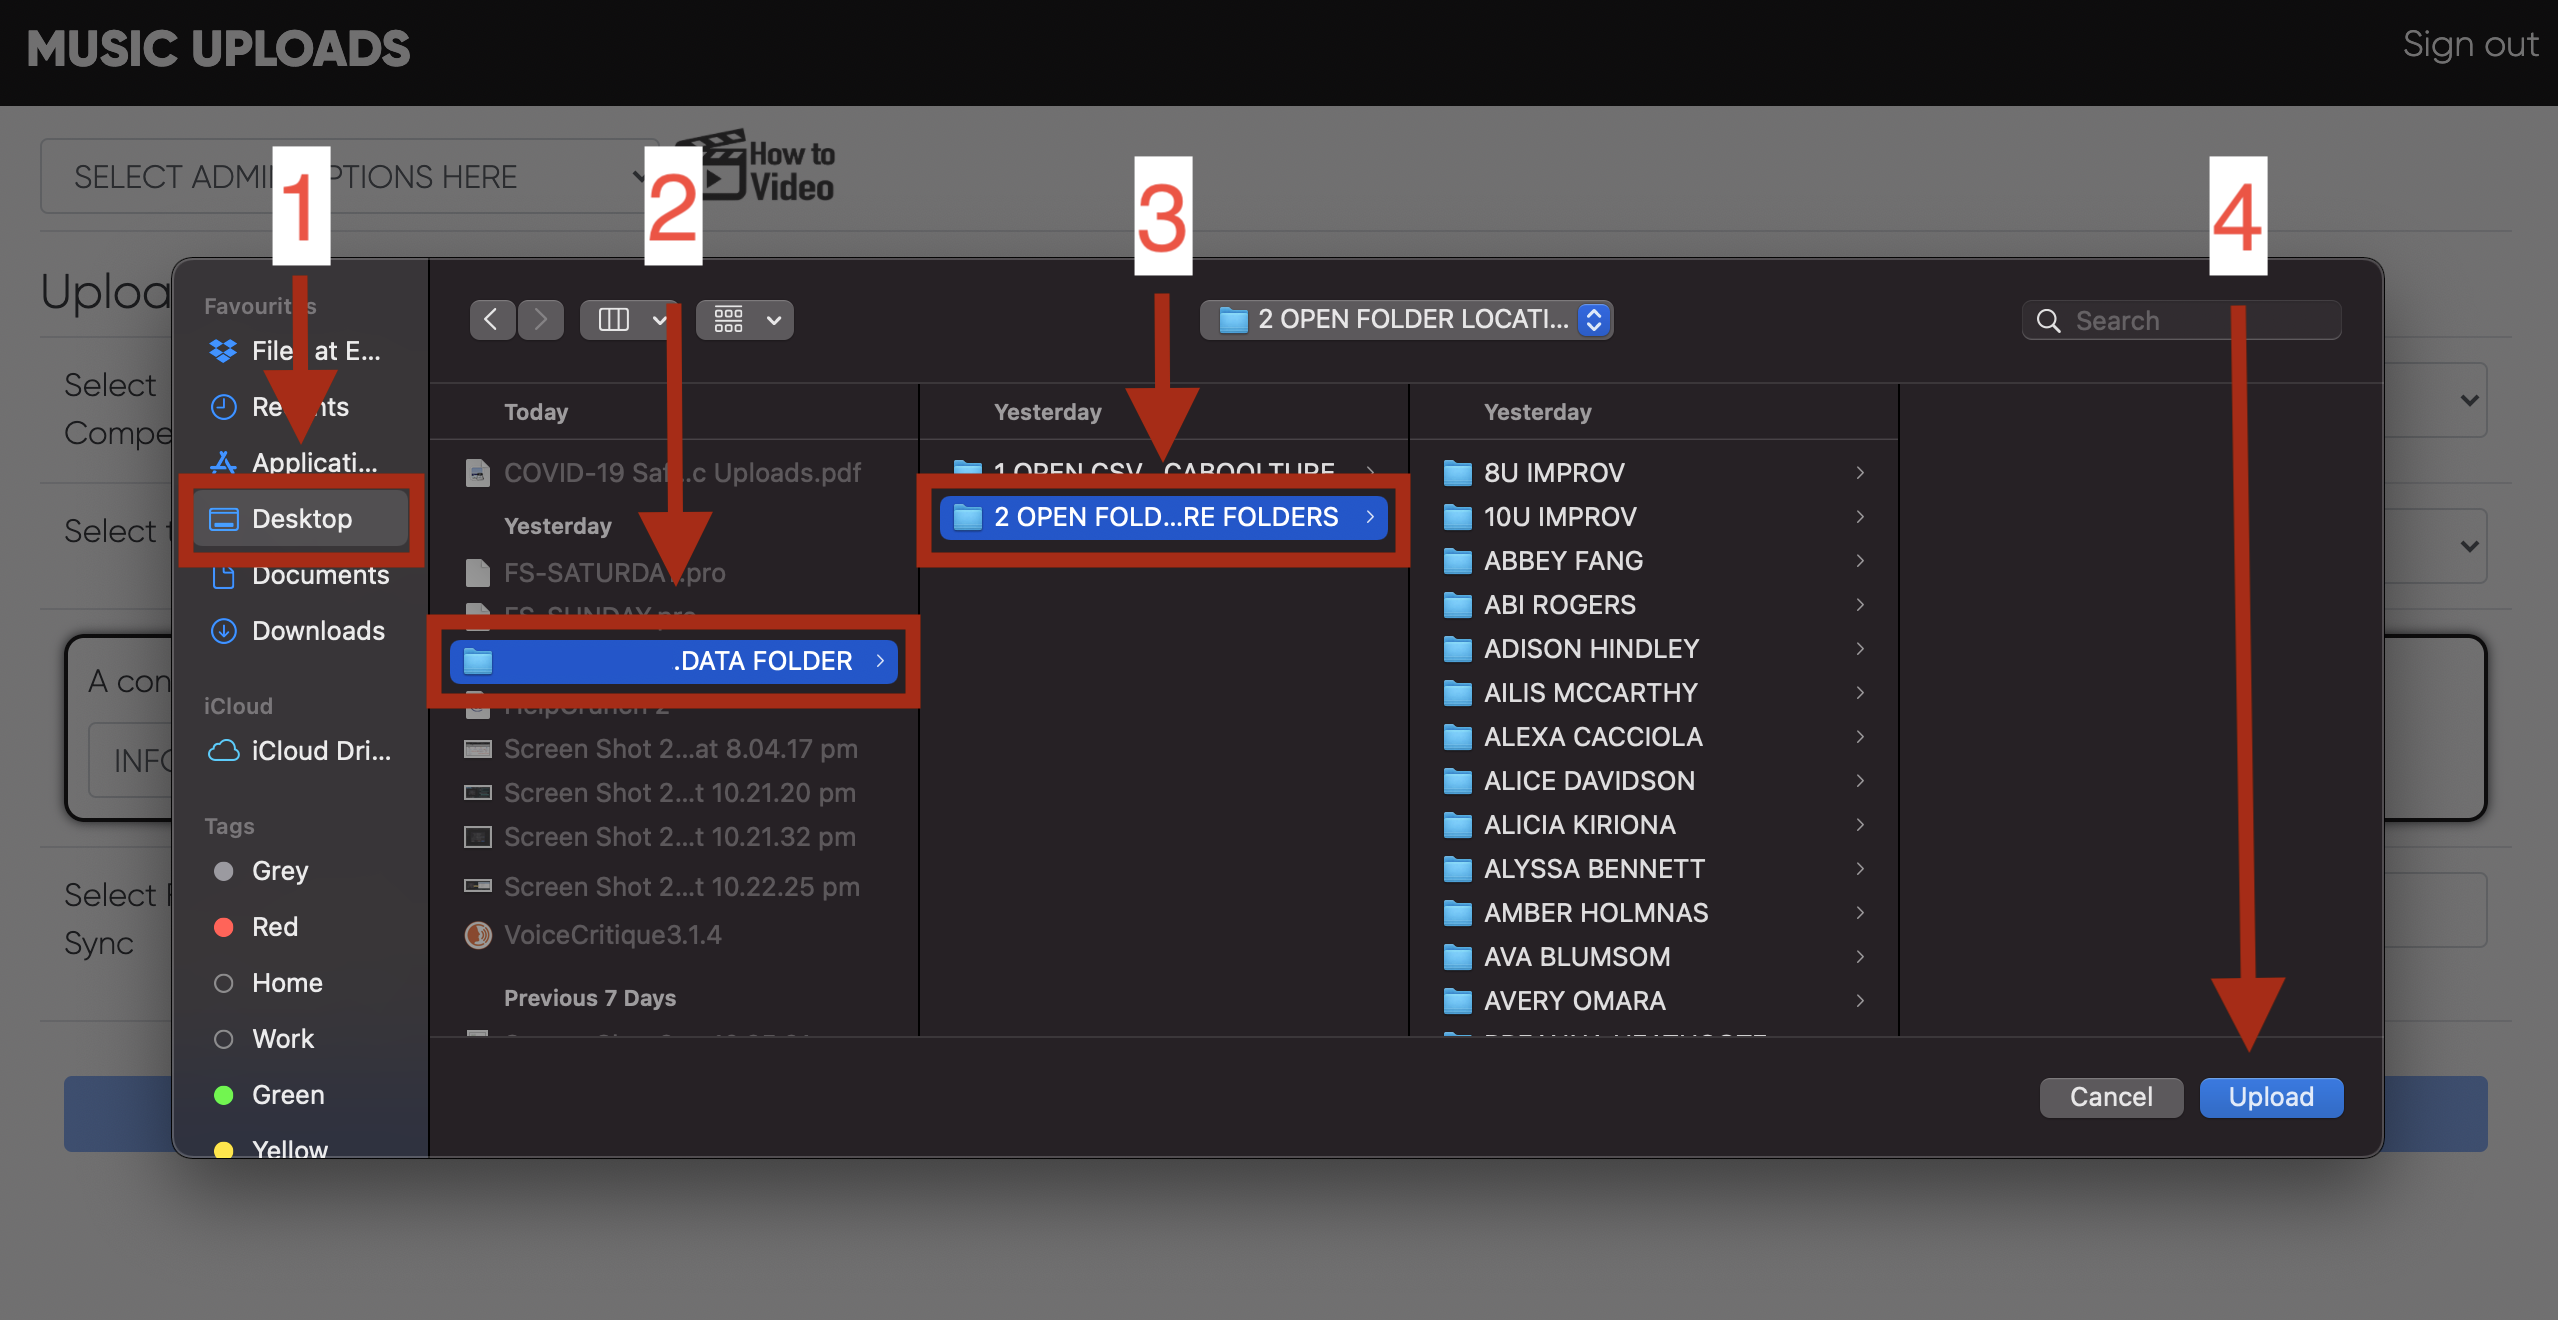This screenshot has width=2558, height=1320.
Task: Select iCloud Drive in sidebar
Action: [x=320, y=751]
